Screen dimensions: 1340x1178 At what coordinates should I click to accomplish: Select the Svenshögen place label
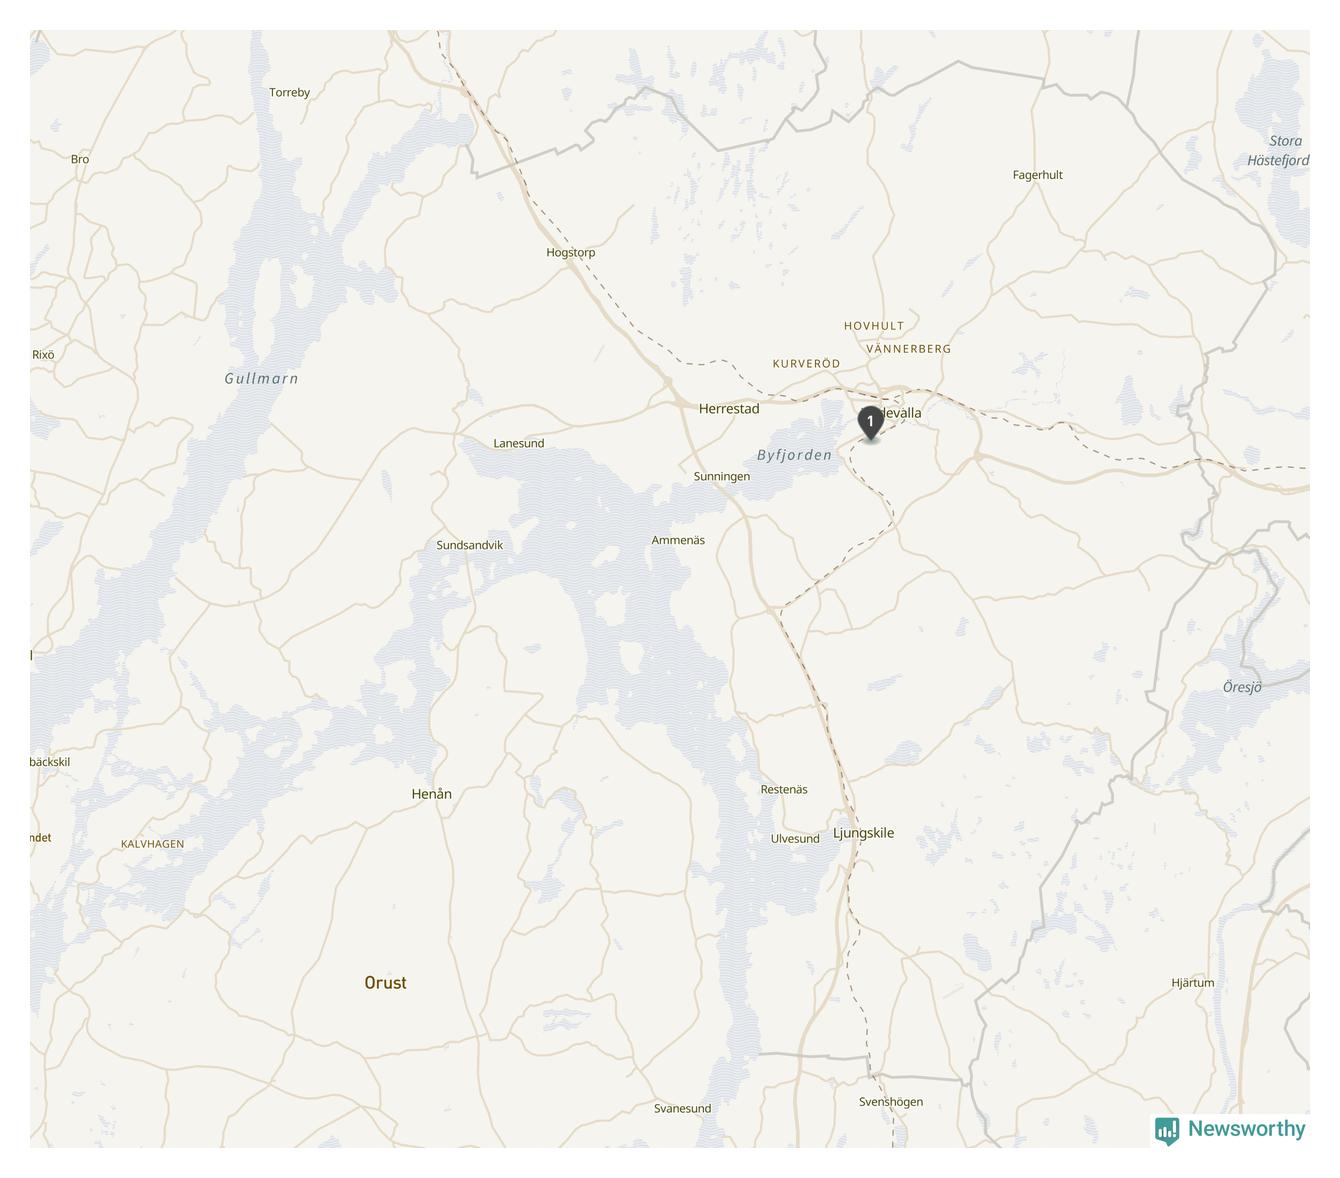[891, 1102]
